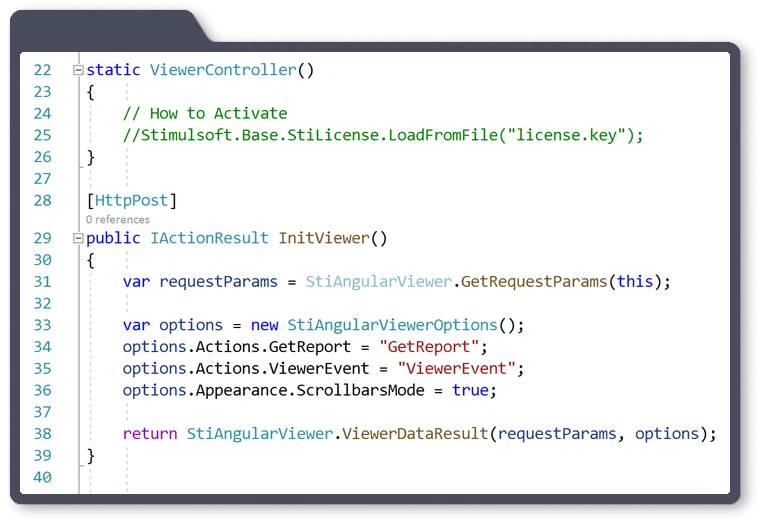
Task: Click 'StiAngularViewer' class on line 31
Action: click(379, 282)
